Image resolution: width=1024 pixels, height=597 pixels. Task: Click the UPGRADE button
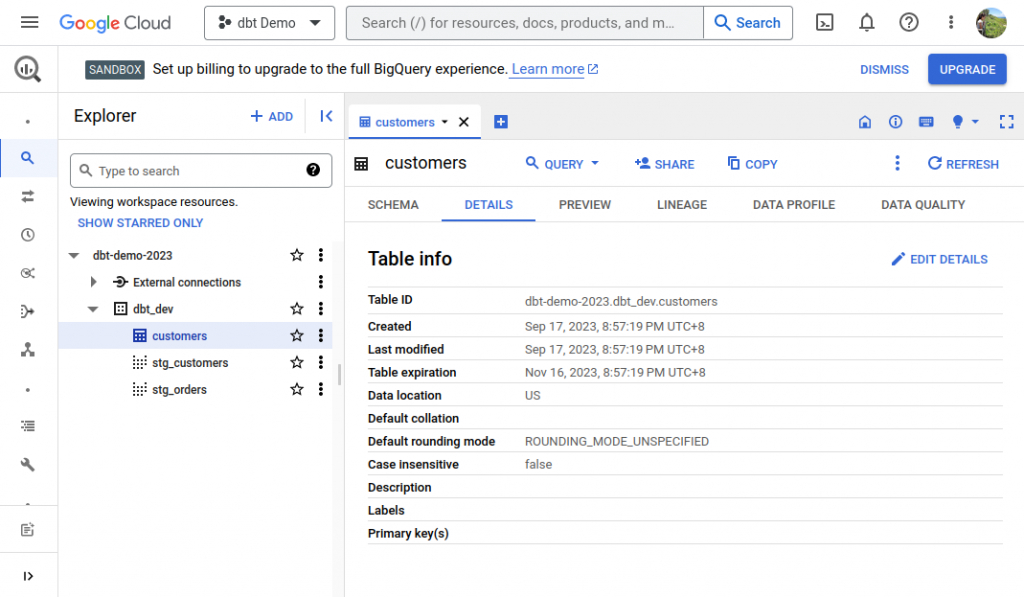click(x=967, y=69)
